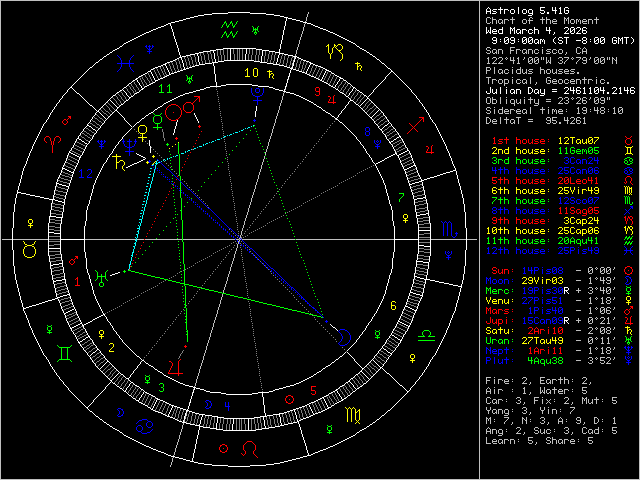Image resolution: width=640 pixels, height=480 pixels.
Task: Click the 'Yang: 3, Yin: 7' line
Action: 531,411
